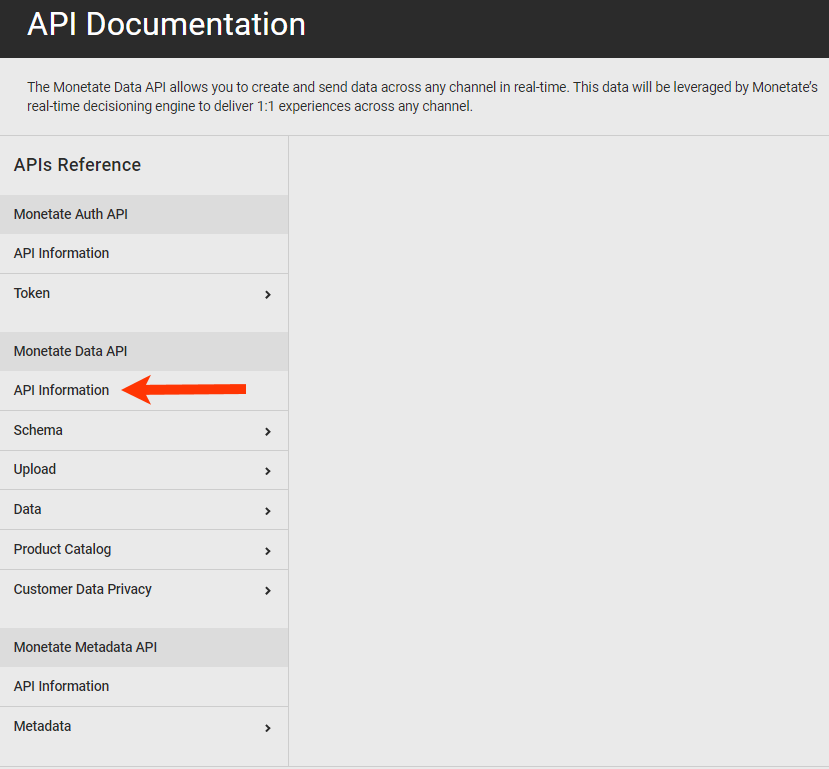Click the chevron arrow beside Schema
Image resolution: width=829 pixels, height=769 pixels.
(x=268, y=432)
